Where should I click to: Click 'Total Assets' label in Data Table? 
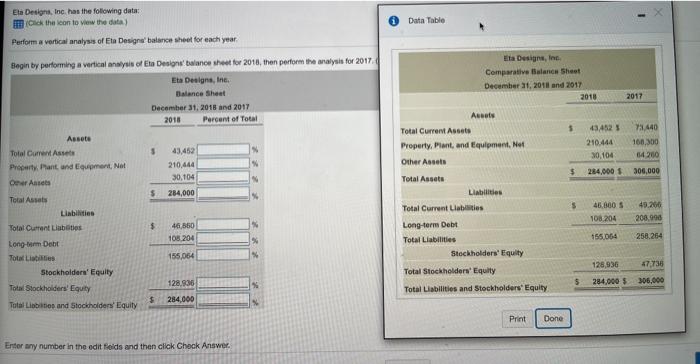[x=423, y=179]
